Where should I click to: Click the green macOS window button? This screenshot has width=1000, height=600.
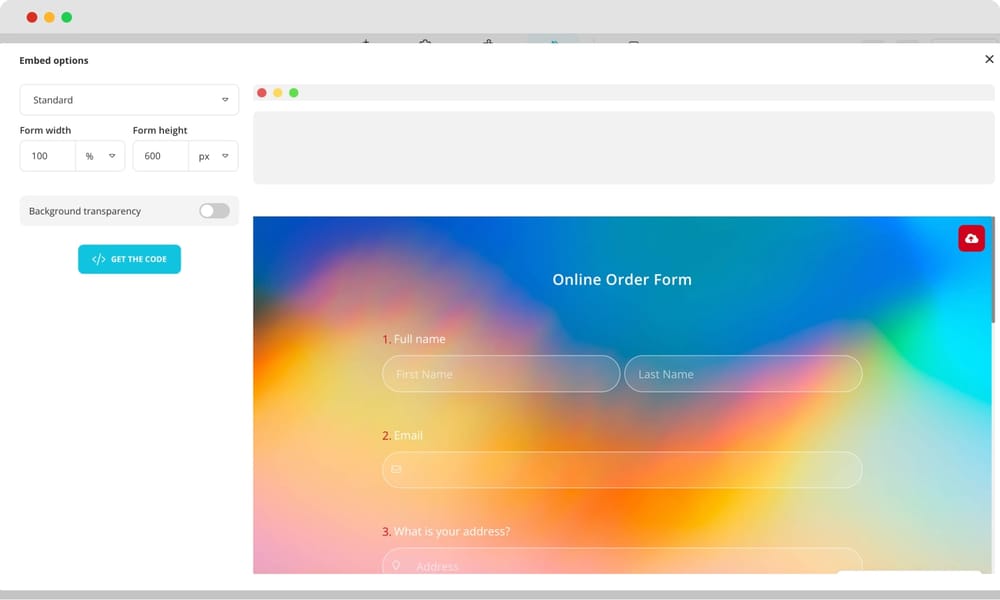[66, 17]
